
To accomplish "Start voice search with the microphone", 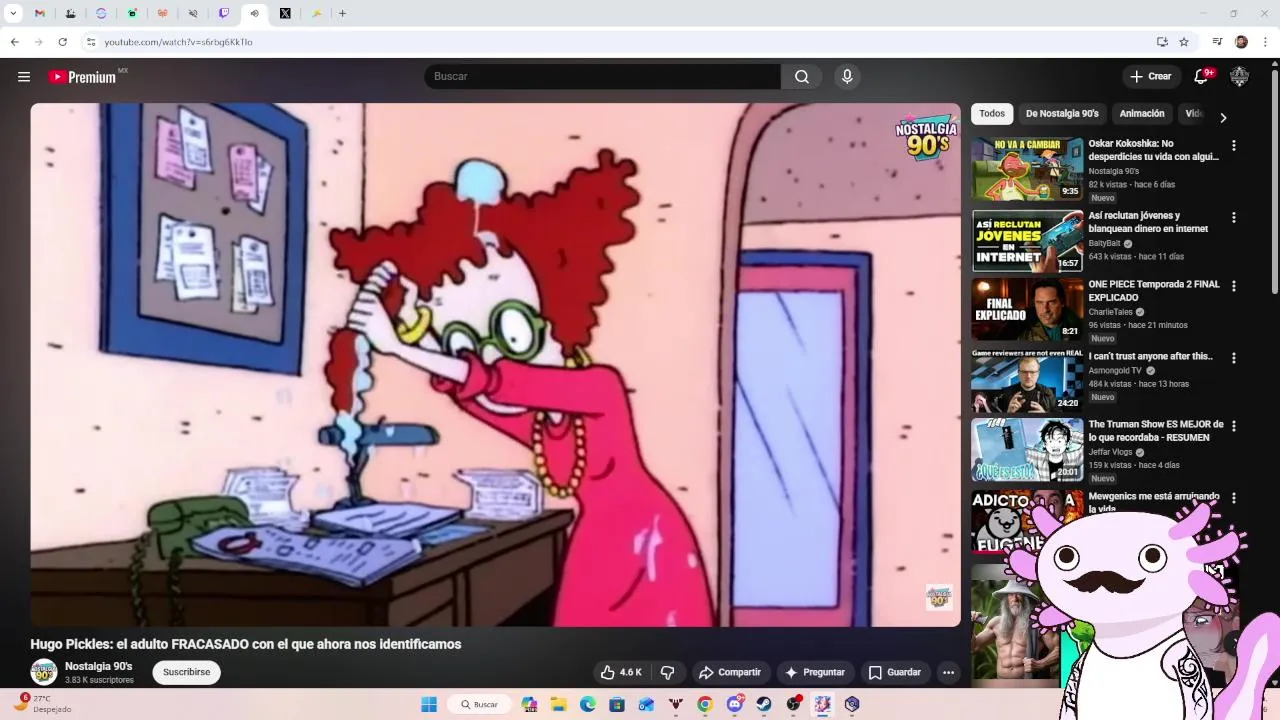I will point(847,77).
